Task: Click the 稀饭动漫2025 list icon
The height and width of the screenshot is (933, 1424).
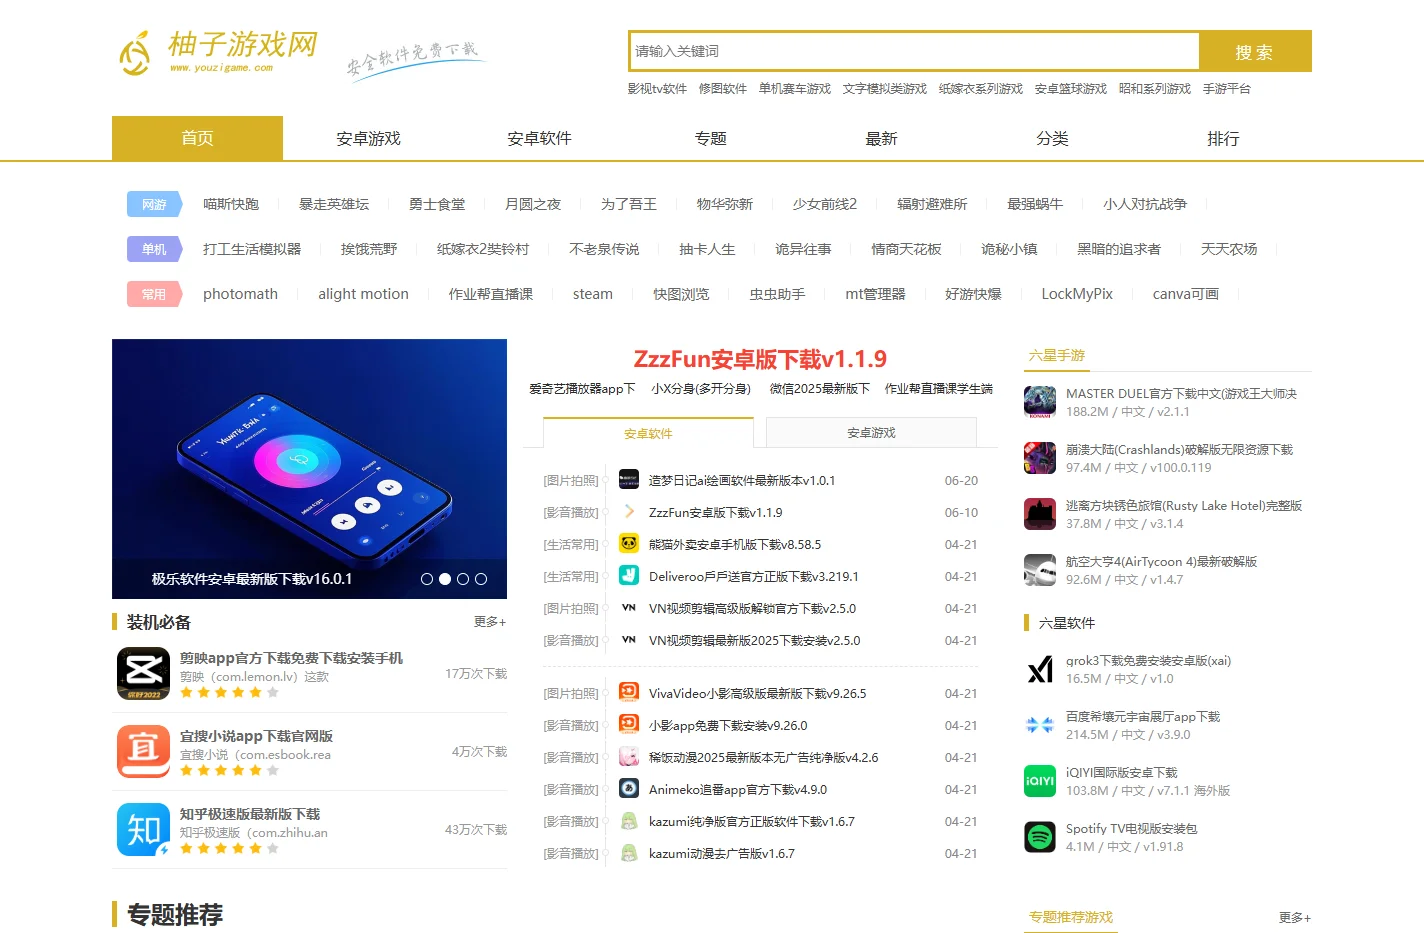Action: 629,757
